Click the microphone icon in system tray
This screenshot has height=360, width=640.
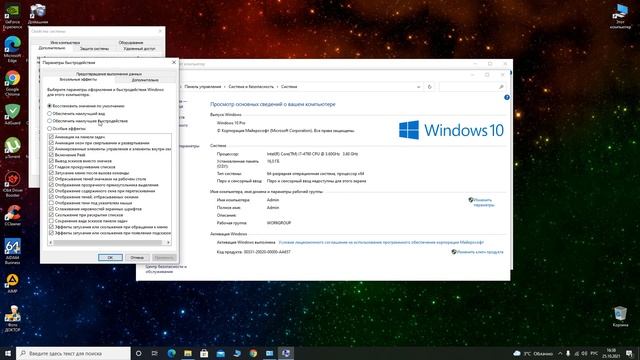pyautogui.click(x=568, y=353)
